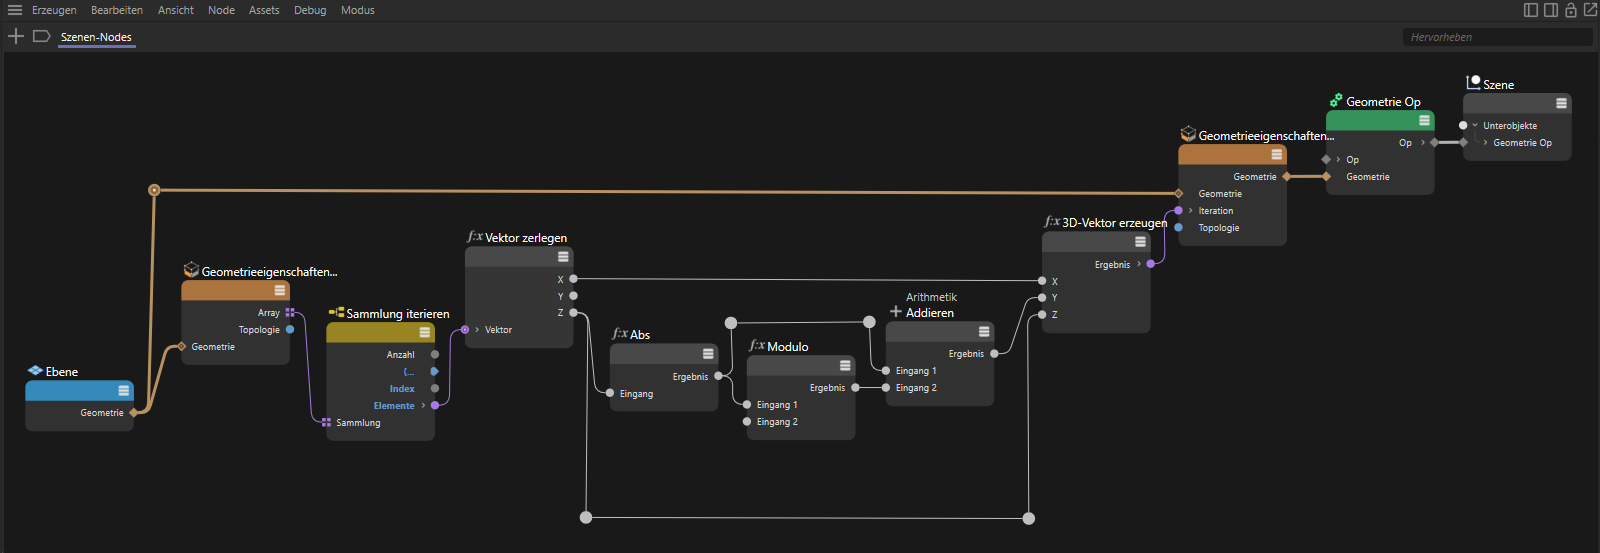Expand the Op output arrow on Geometrie Op
Viewport: 1600px width, 553px height.
coord(1423,143)
